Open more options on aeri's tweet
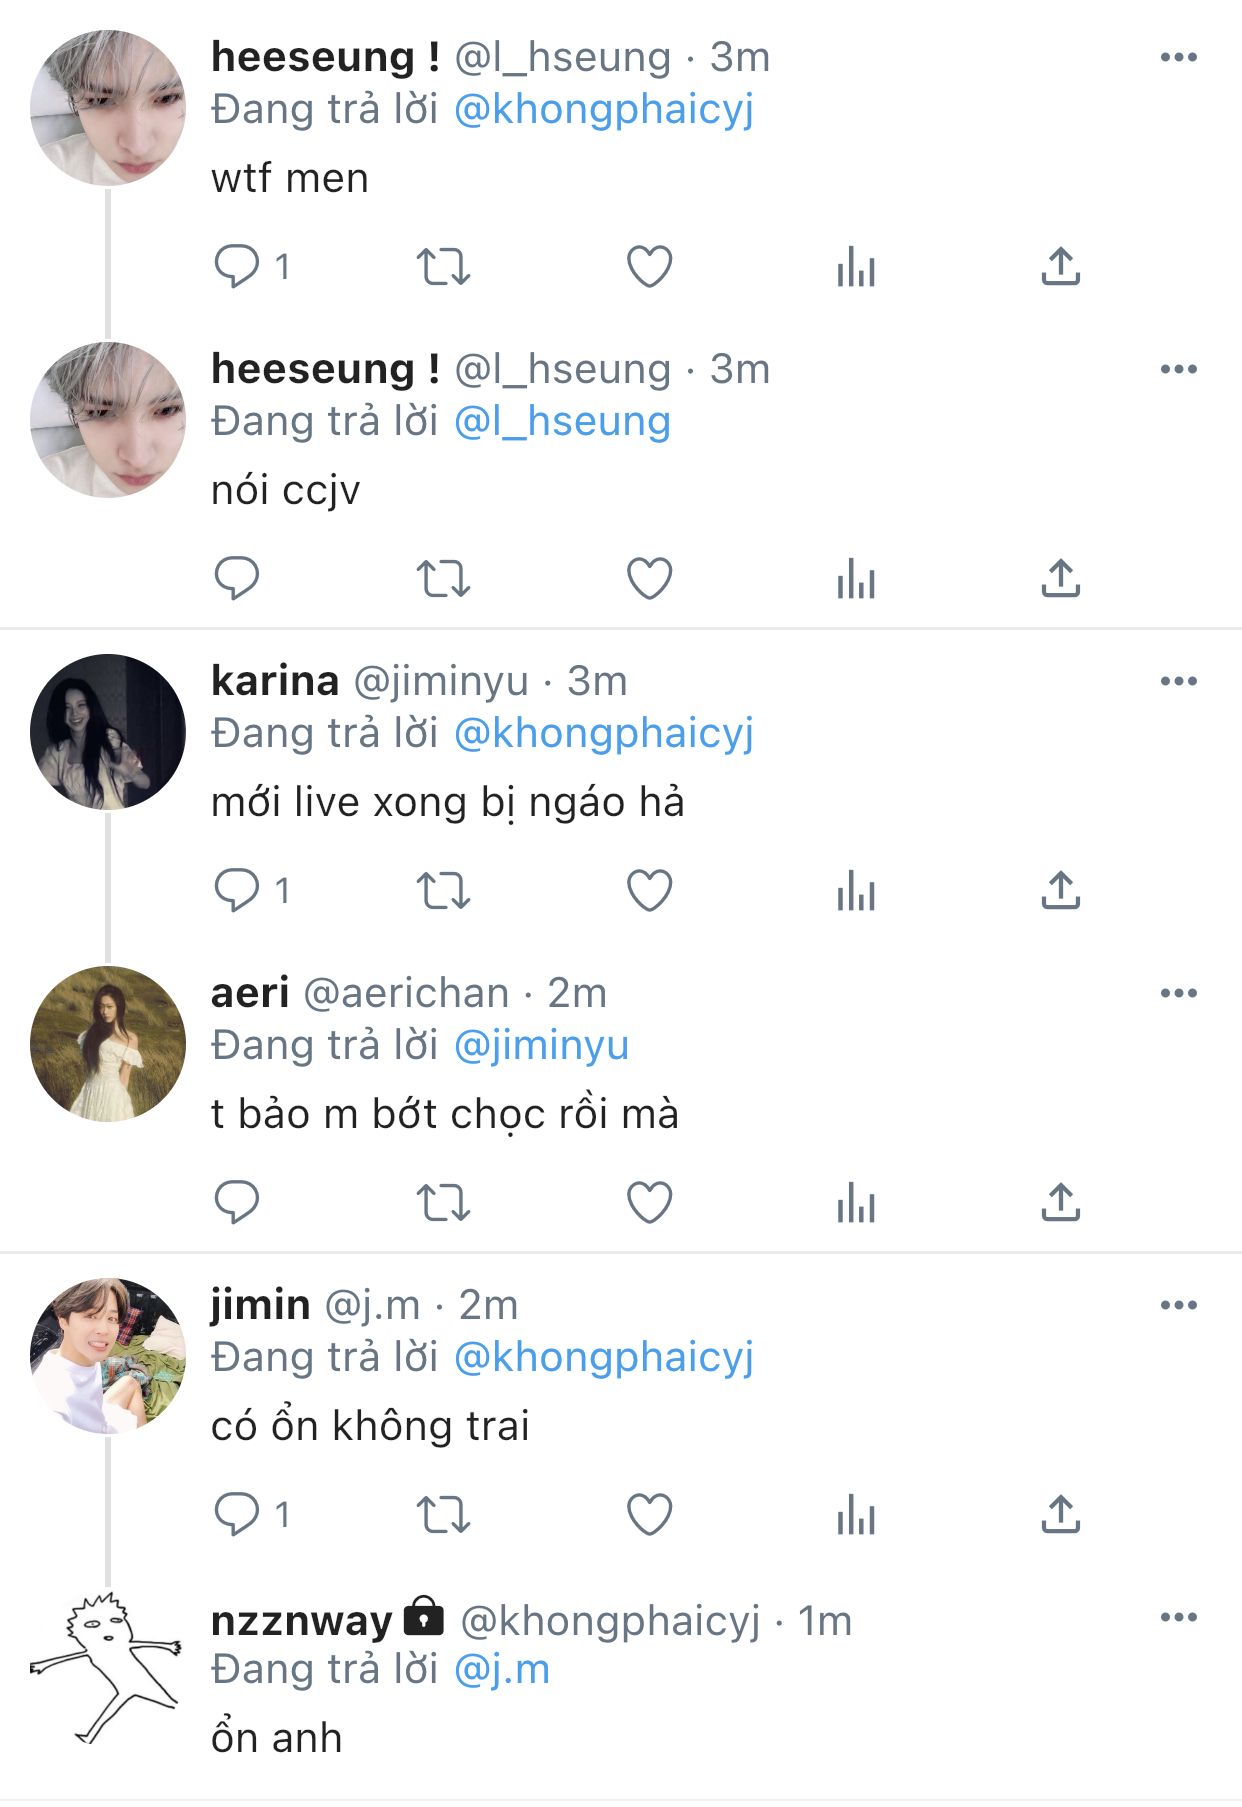The height and width of the screenshot is (1807, 1242). tap(1178, 994)
